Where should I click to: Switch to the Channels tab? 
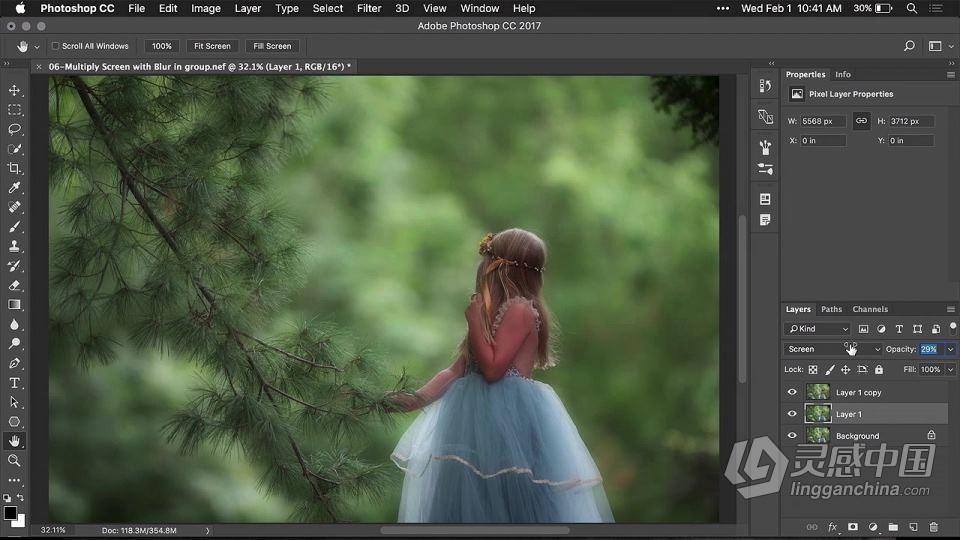[x=870, y=309]
